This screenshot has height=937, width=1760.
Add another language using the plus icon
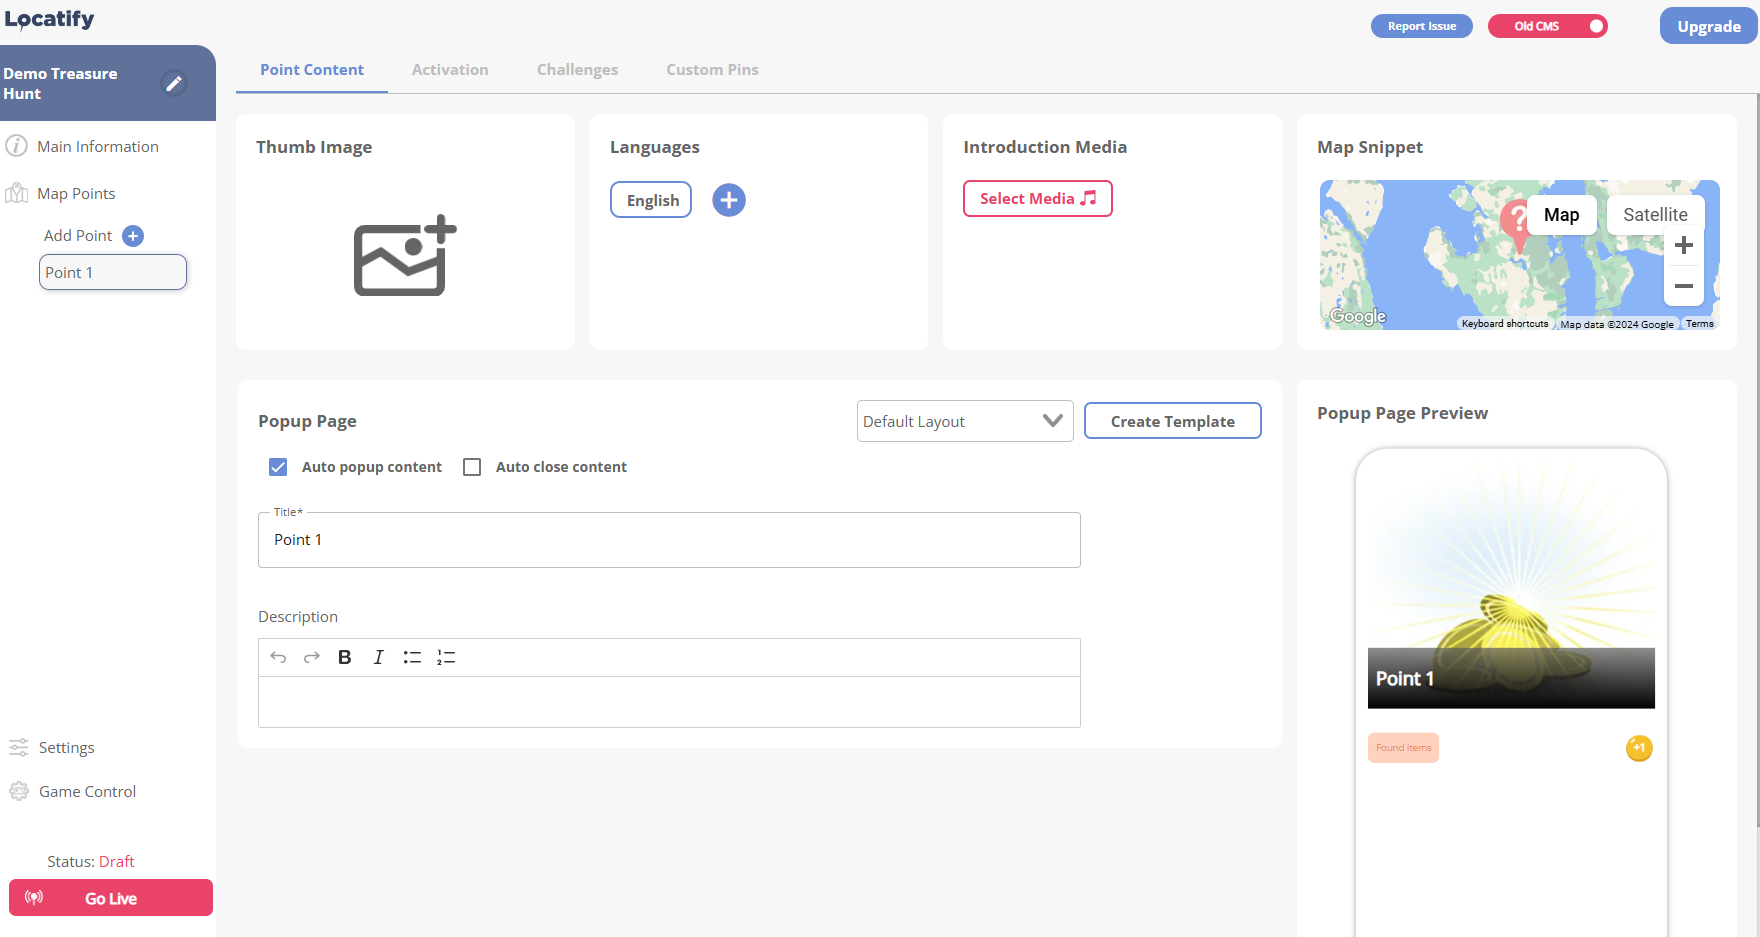pyautogui.click(x=729, y=199)
